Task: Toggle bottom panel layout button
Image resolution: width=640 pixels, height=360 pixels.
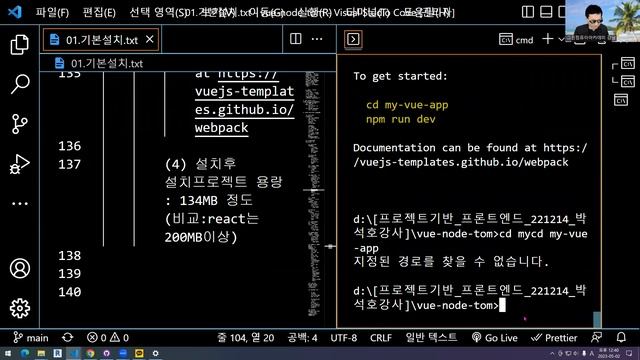Action: 546,12
